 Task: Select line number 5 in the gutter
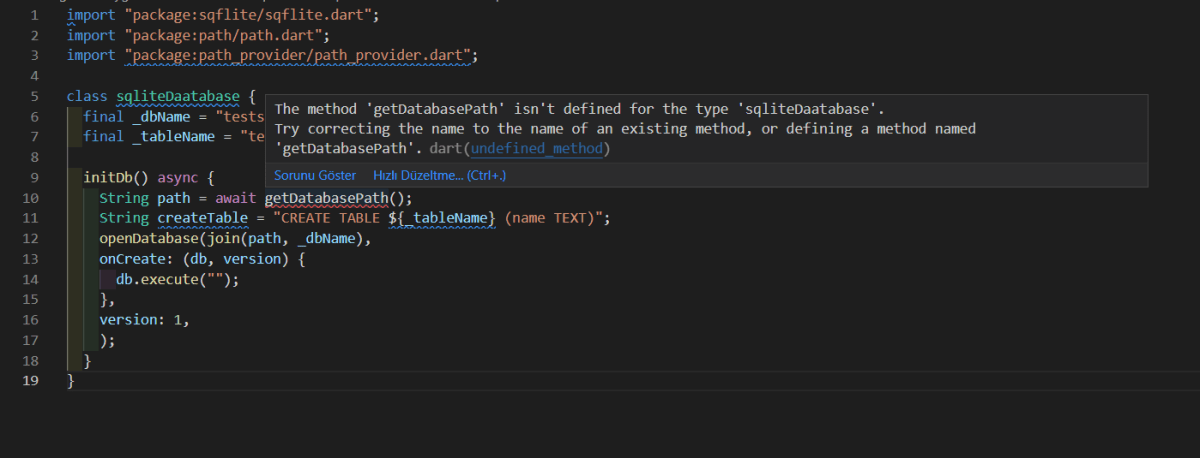(36, 96)
